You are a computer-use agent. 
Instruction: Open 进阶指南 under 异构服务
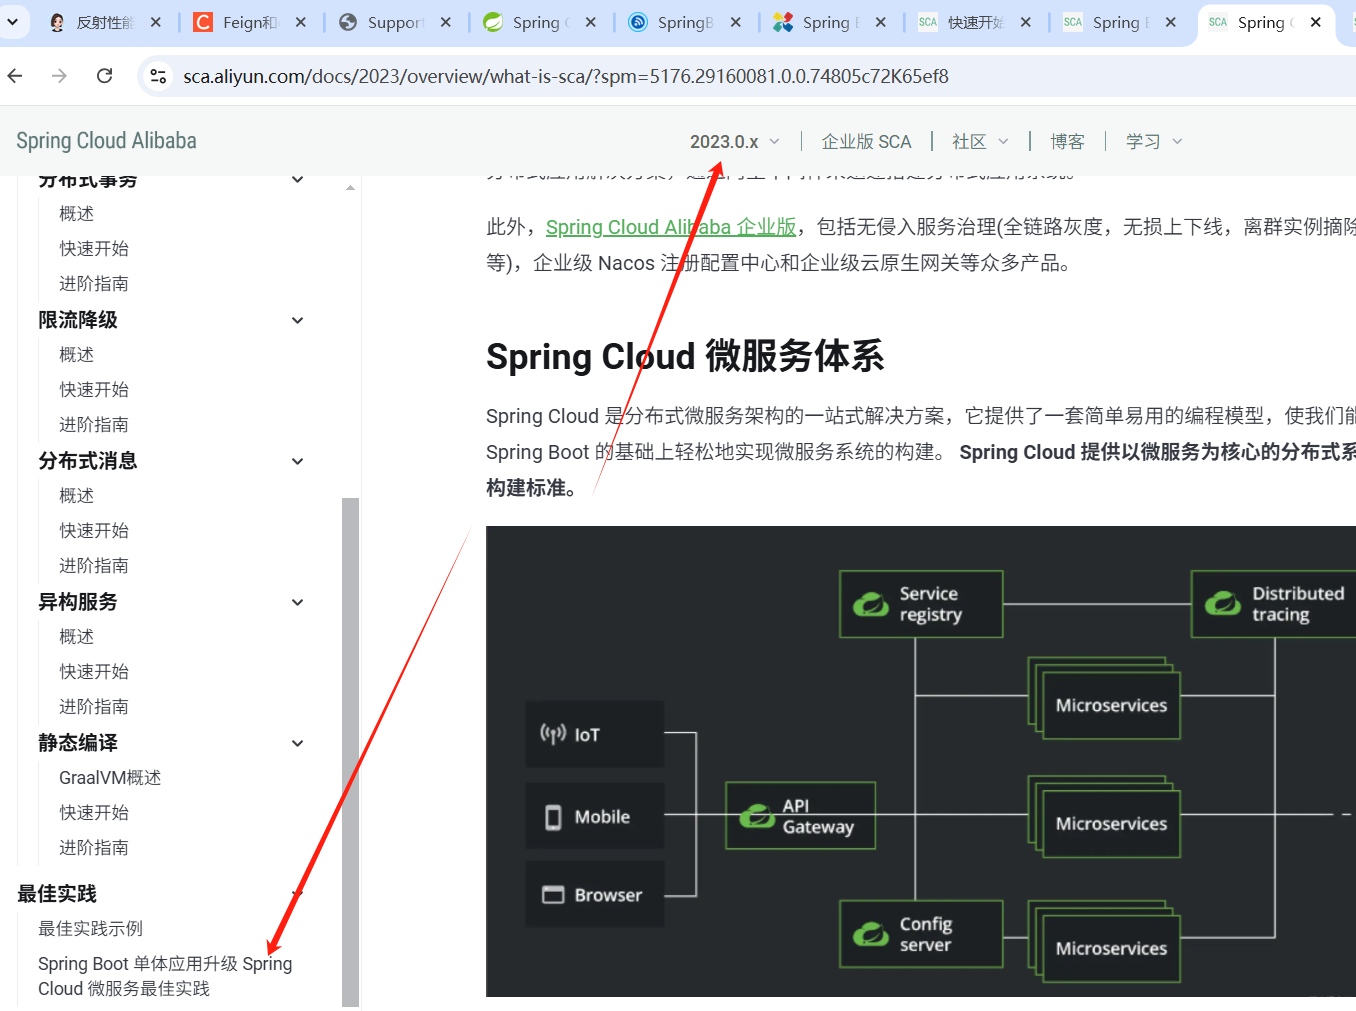click(94, 707)
